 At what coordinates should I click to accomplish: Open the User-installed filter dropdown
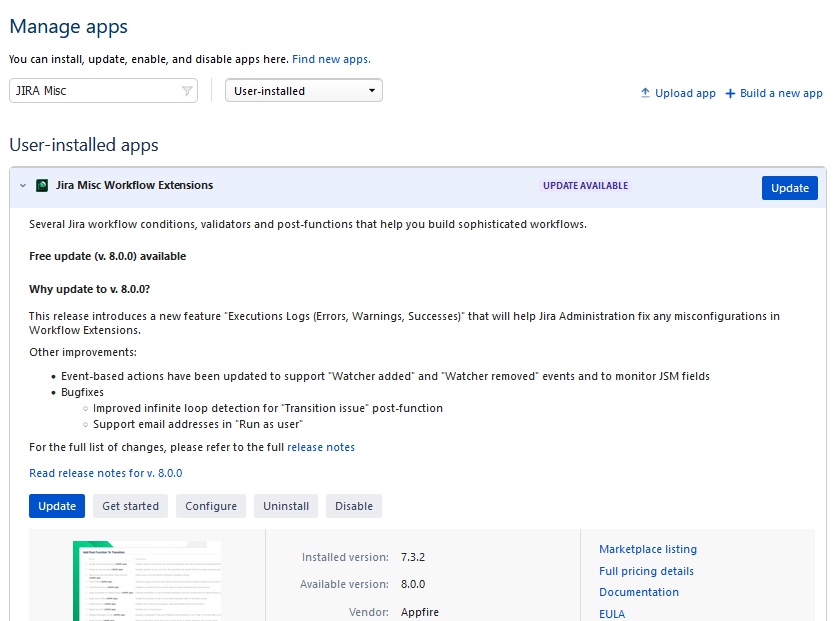point(304,90)
